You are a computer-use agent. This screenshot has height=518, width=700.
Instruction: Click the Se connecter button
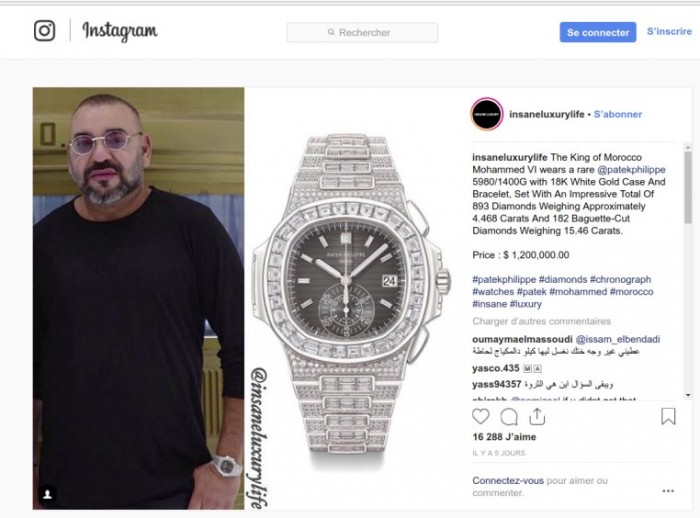coord(598,32)
